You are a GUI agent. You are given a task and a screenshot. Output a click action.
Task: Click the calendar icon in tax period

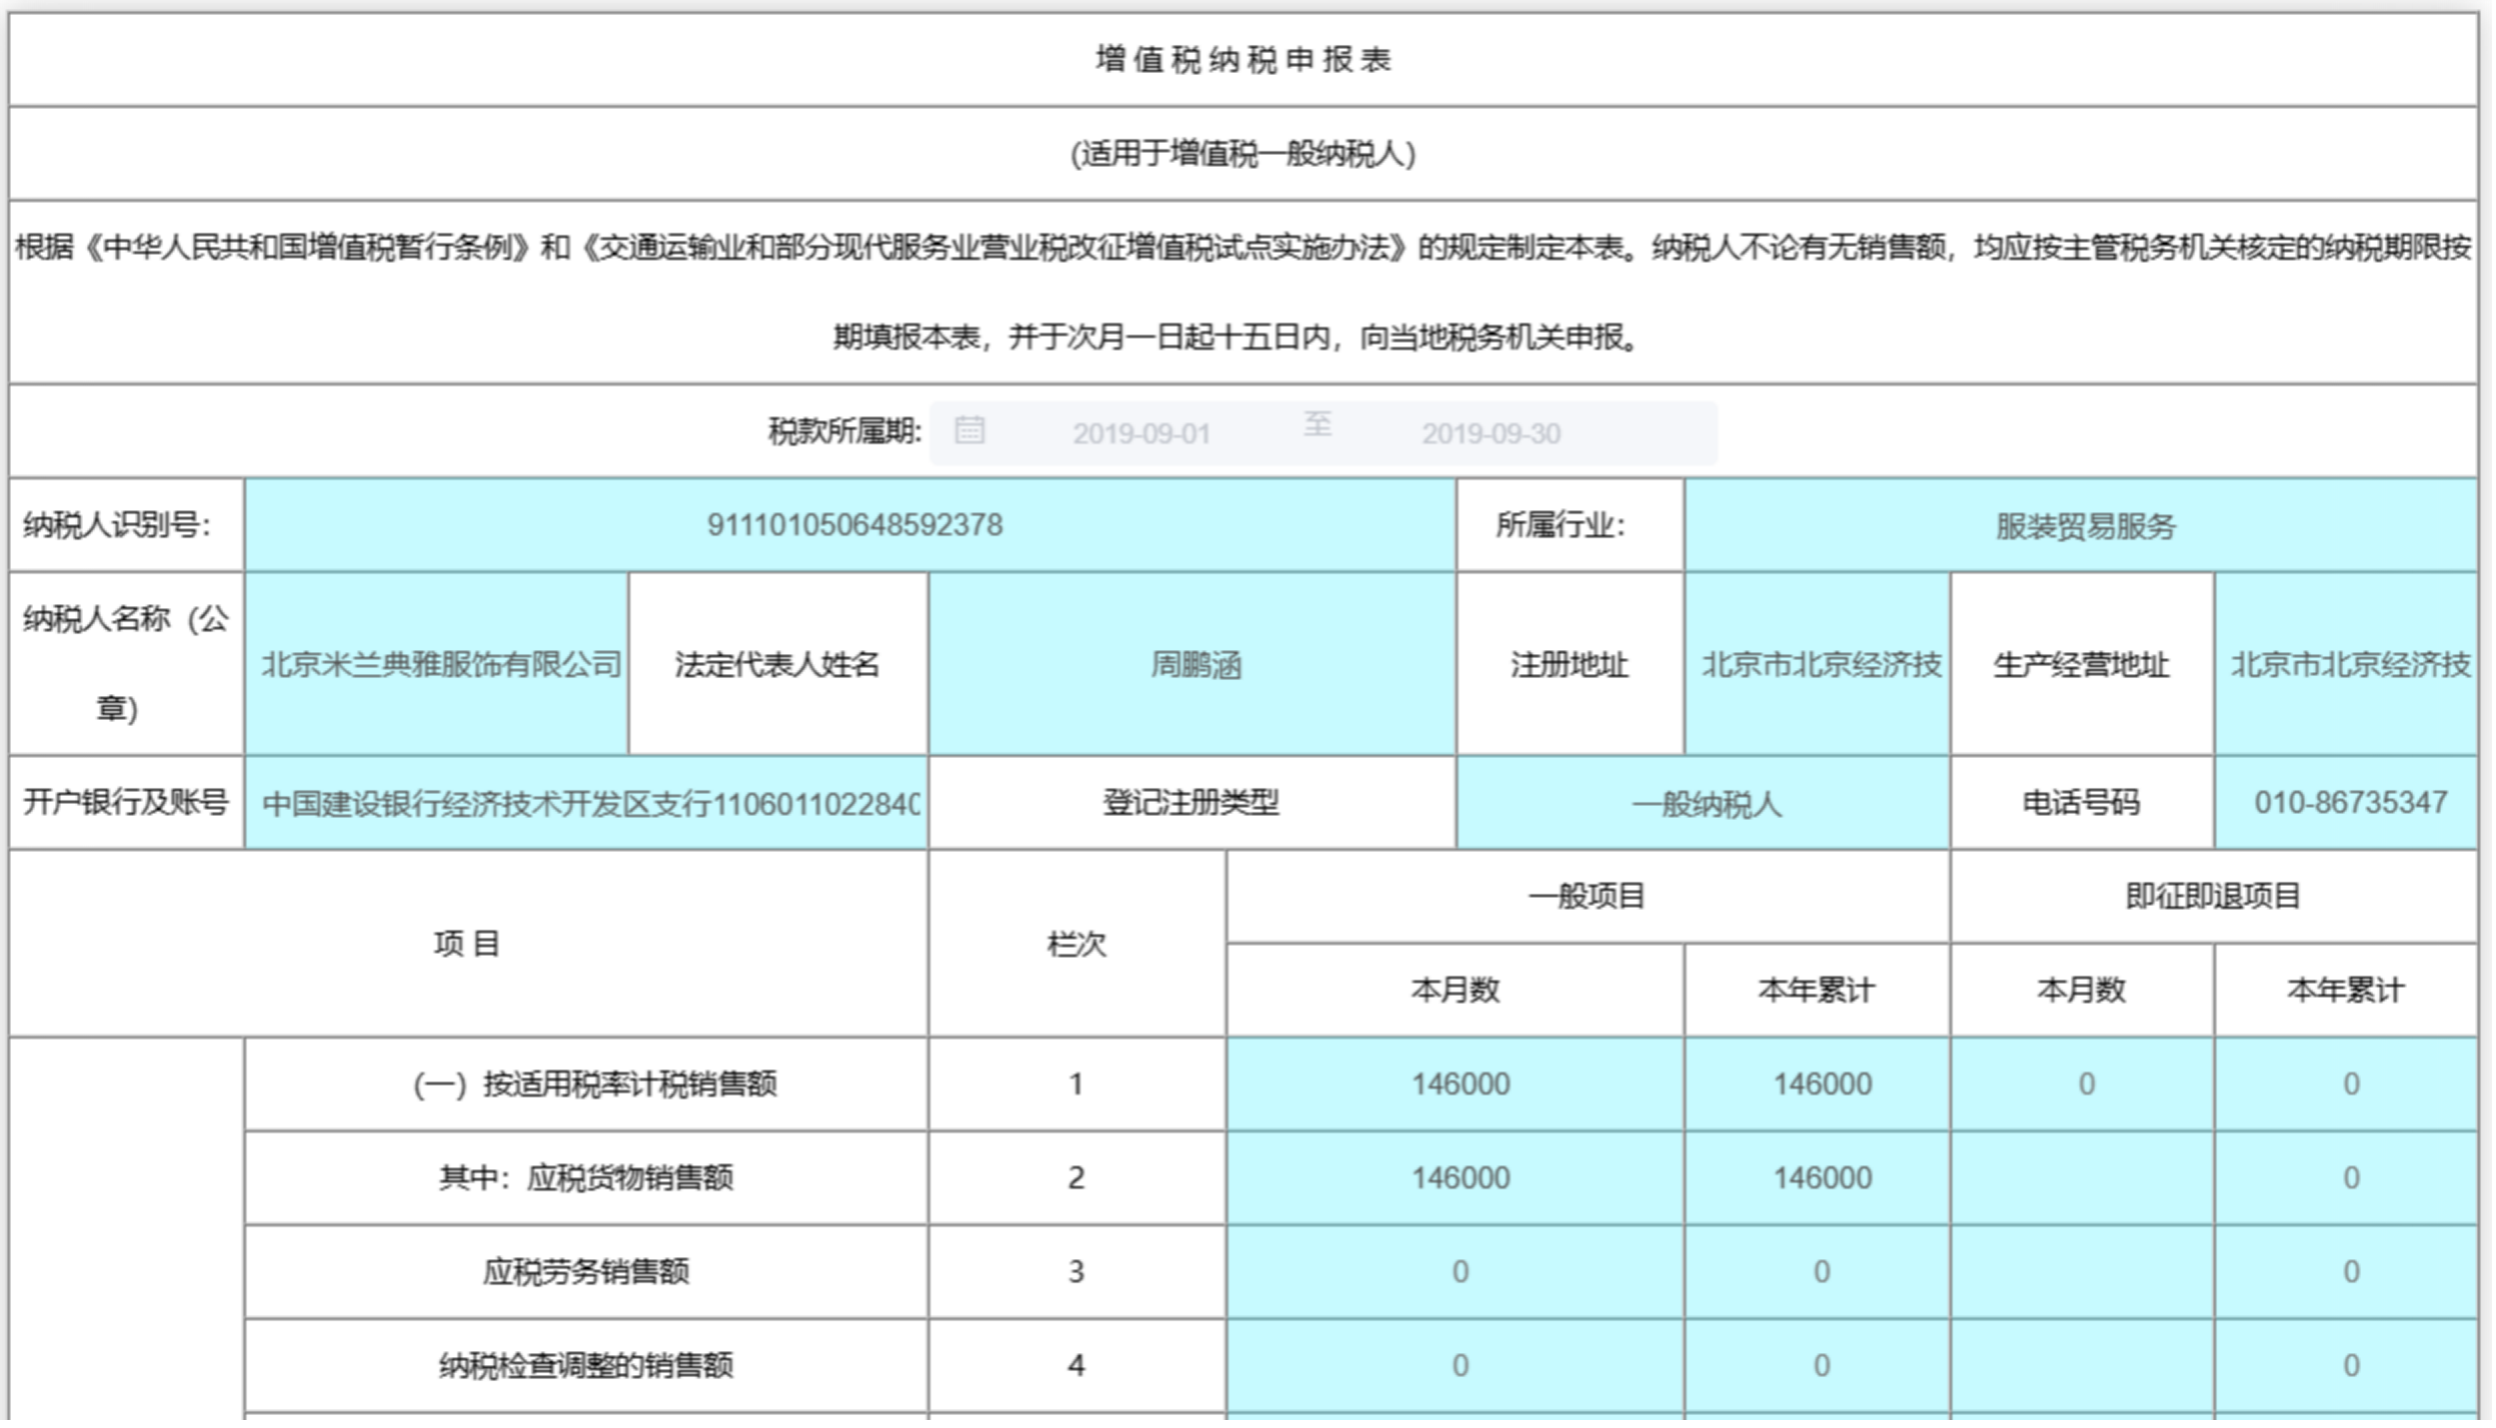(x=969, y=431)
